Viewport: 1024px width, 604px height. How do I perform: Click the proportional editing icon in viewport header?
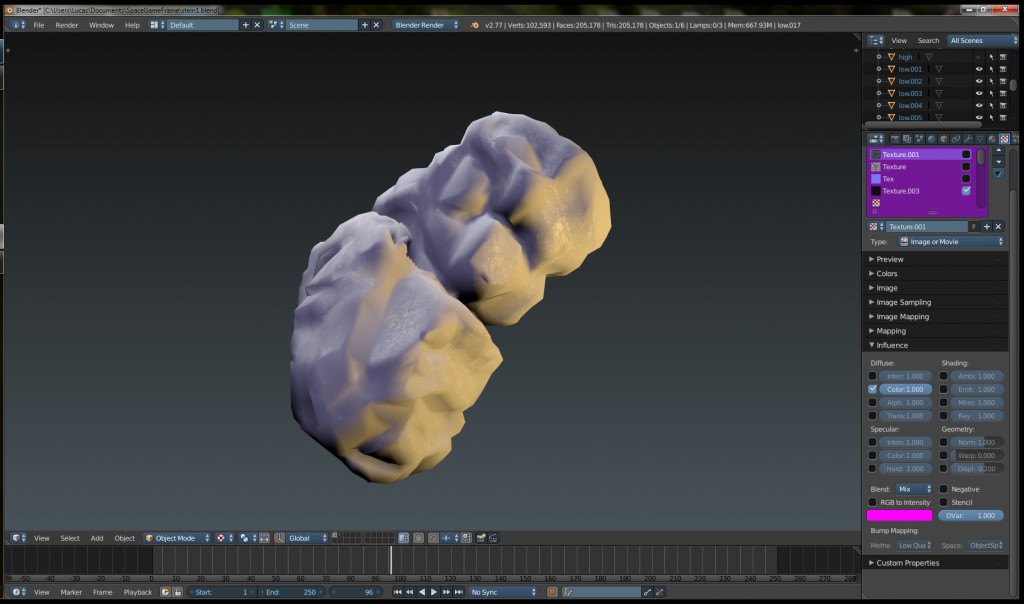coord(246,537)
